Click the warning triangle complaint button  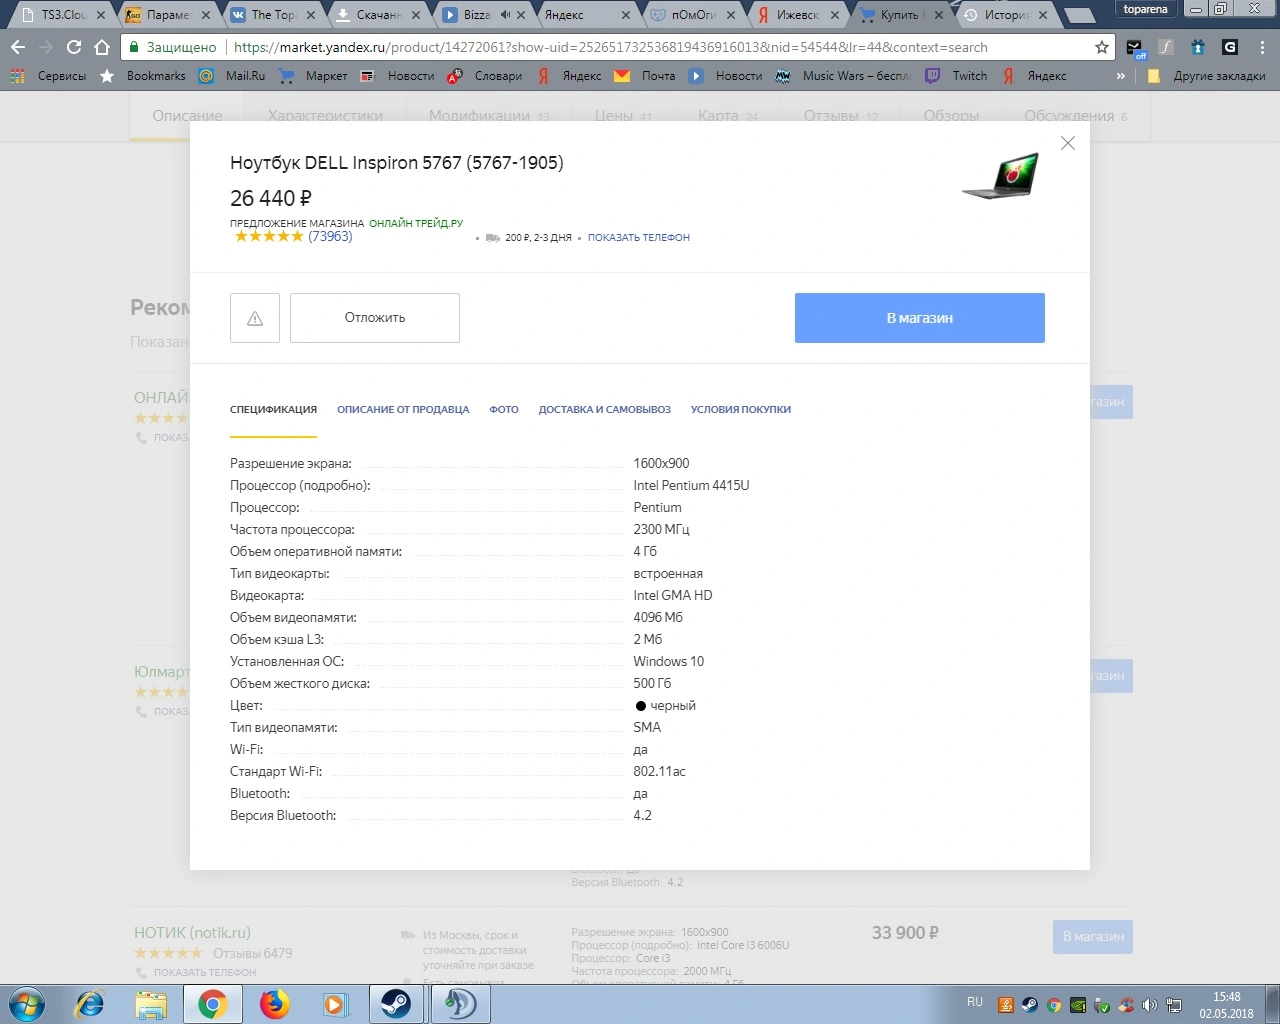pyautogui.click(x=255, y=318)
